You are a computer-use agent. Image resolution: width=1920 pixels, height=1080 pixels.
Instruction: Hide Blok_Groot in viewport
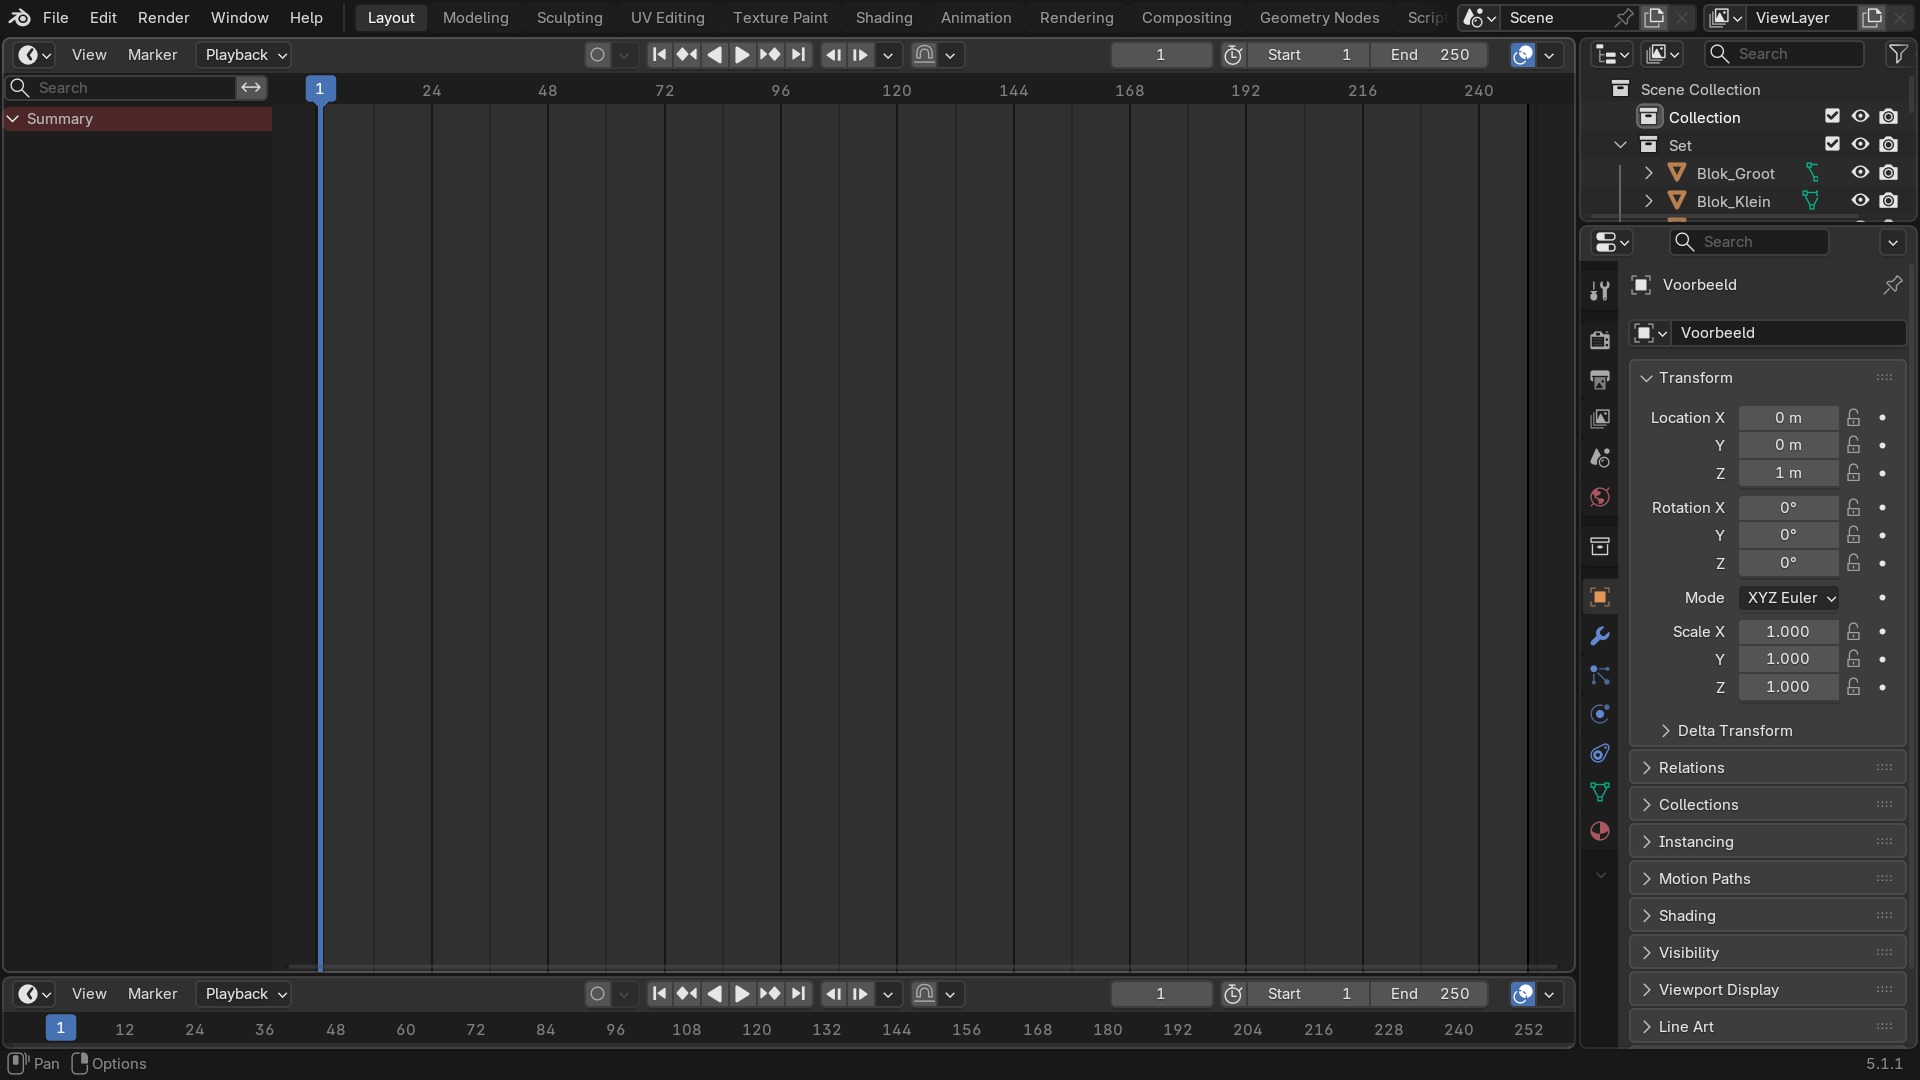1860,173
